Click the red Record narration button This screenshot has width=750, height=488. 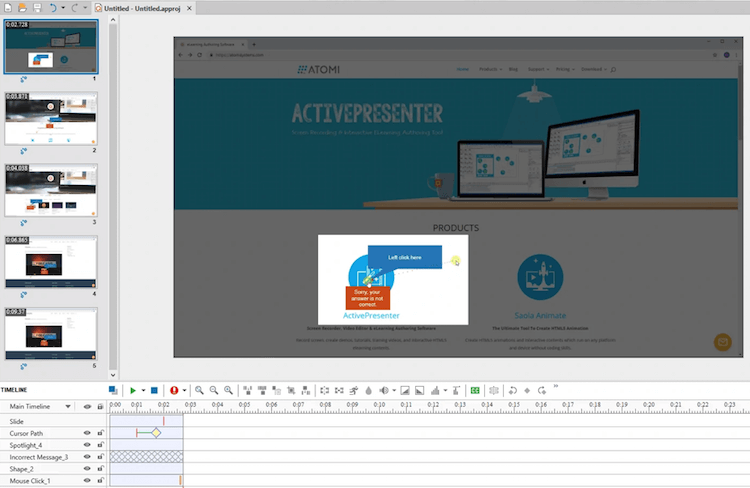tap(174, 390)
